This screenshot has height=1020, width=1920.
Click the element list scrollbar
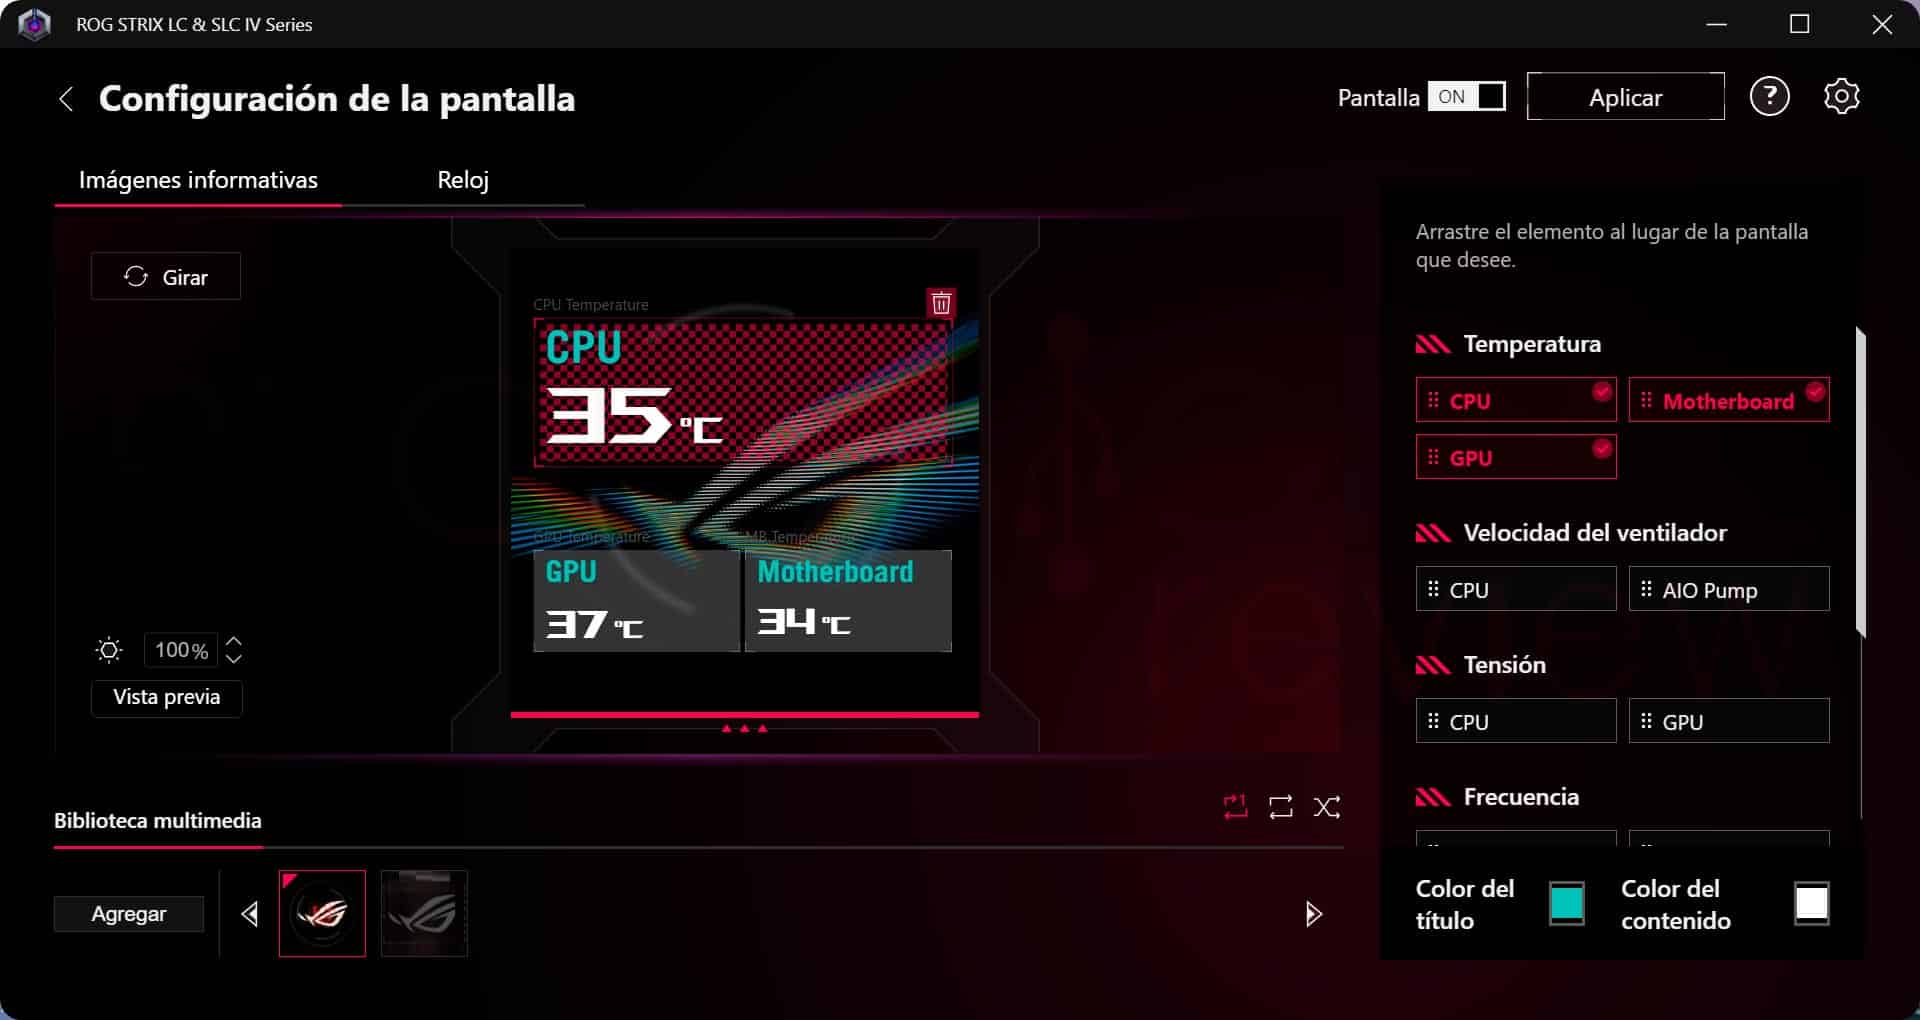[1860, 482]
